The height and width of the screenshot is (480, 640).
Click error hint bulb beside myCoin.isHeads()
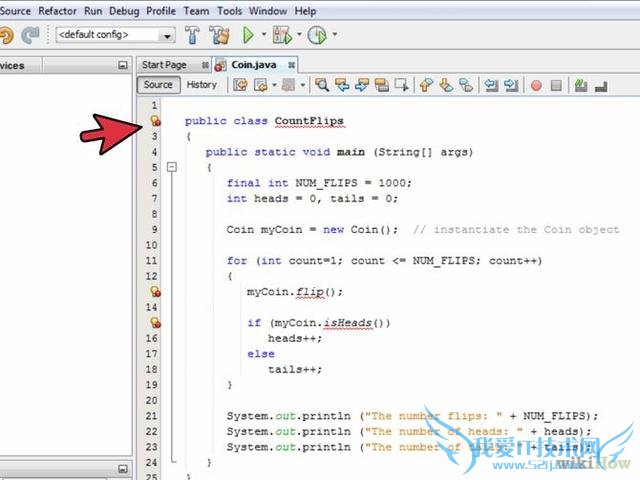coord(156,323)
